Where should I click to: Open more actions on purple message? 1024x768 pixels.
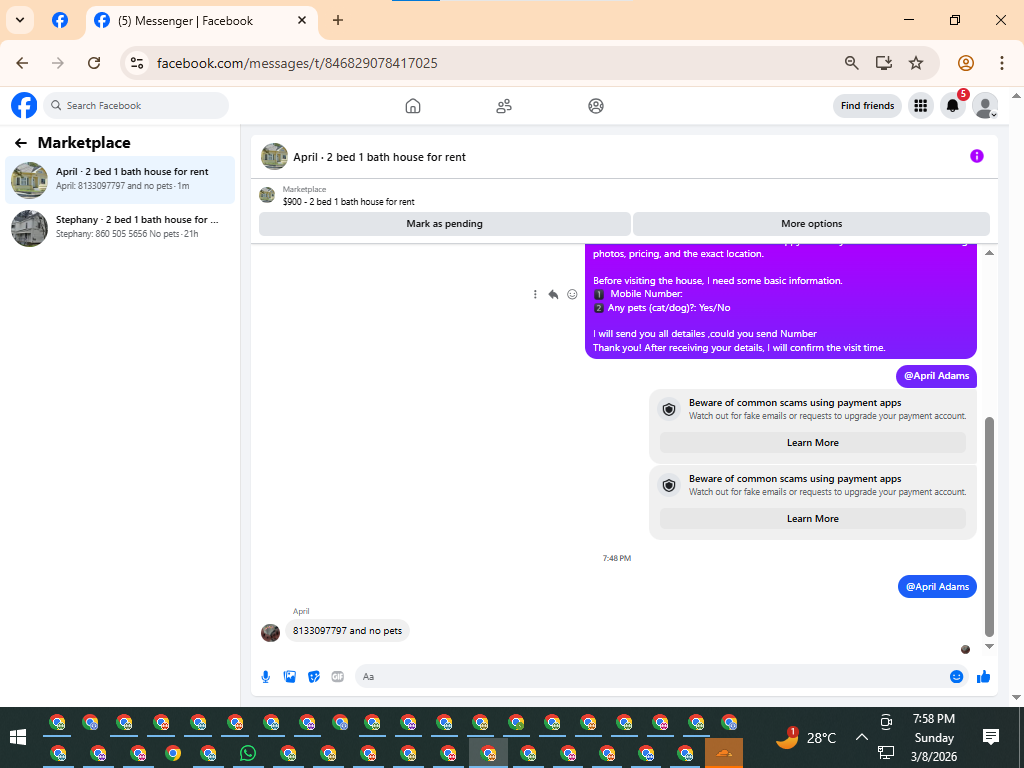point(535,295)
